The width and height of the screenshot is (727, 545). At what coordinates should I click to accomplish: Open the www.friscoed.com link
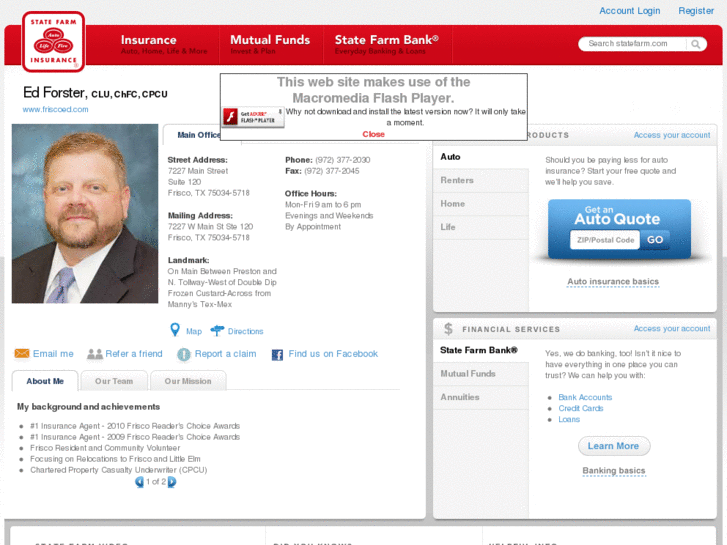point(55,109)
